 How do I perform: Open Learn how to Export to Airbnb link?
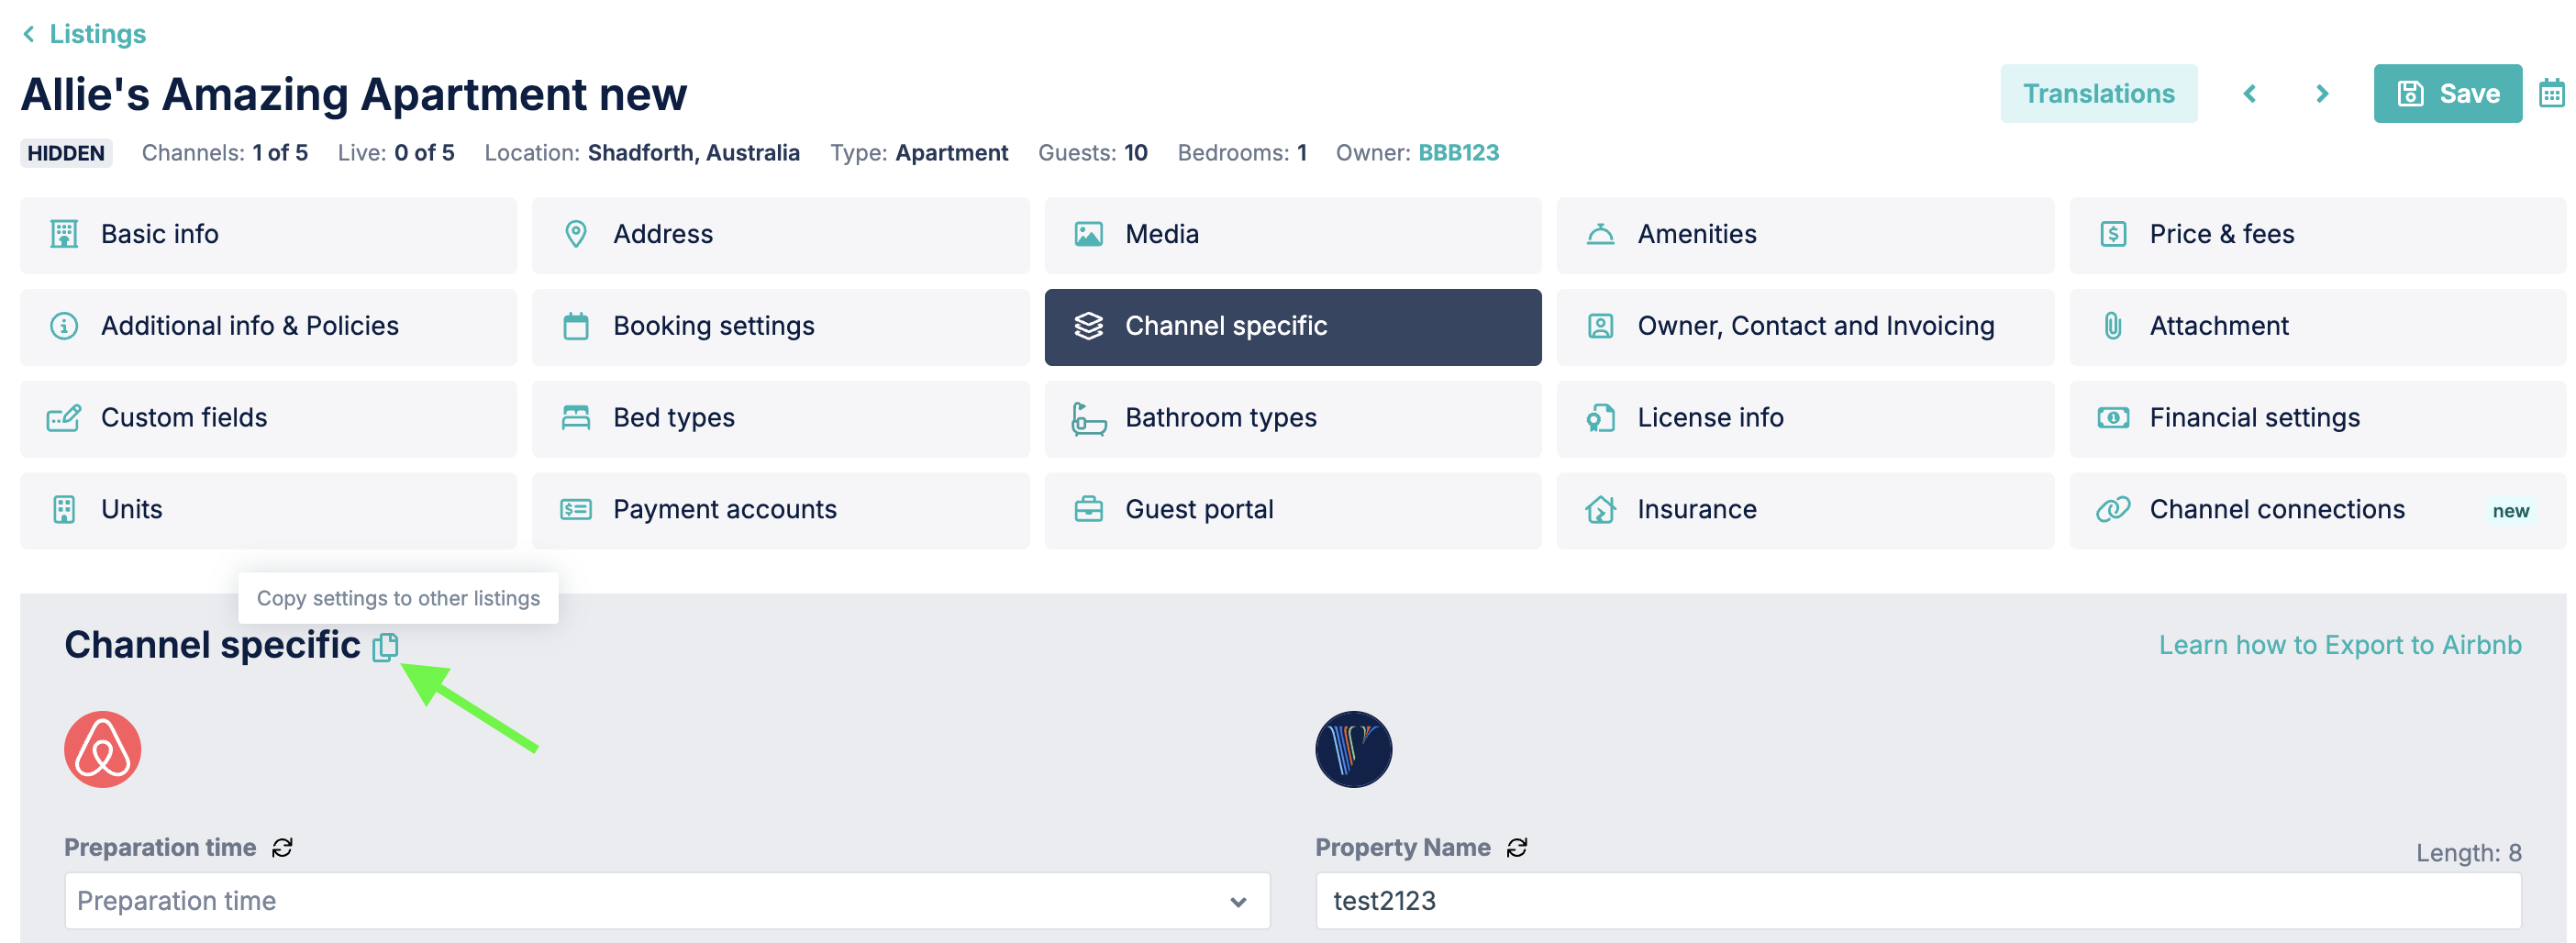click(x=2339, y=645)
